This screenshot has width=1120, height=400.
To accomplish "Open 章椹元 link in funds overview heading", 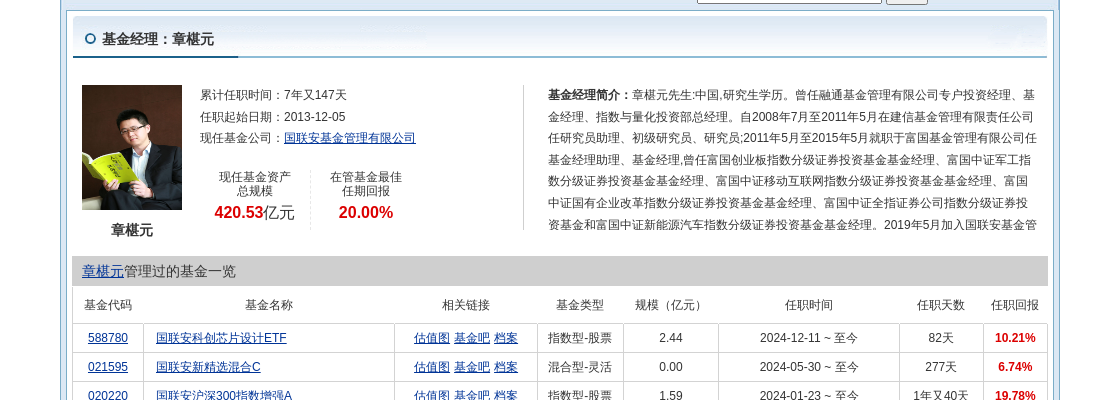I will coord(103,271).
